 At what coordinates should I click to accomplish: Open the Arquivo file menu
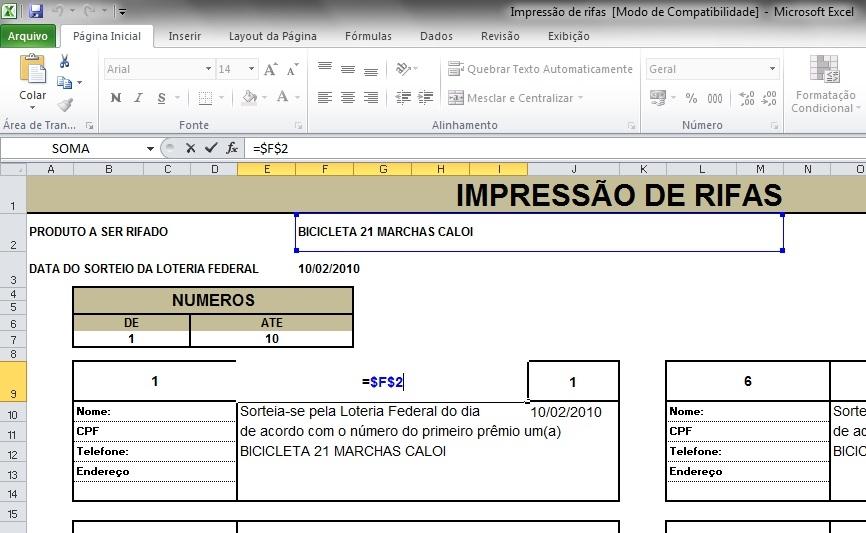(28, 36)
